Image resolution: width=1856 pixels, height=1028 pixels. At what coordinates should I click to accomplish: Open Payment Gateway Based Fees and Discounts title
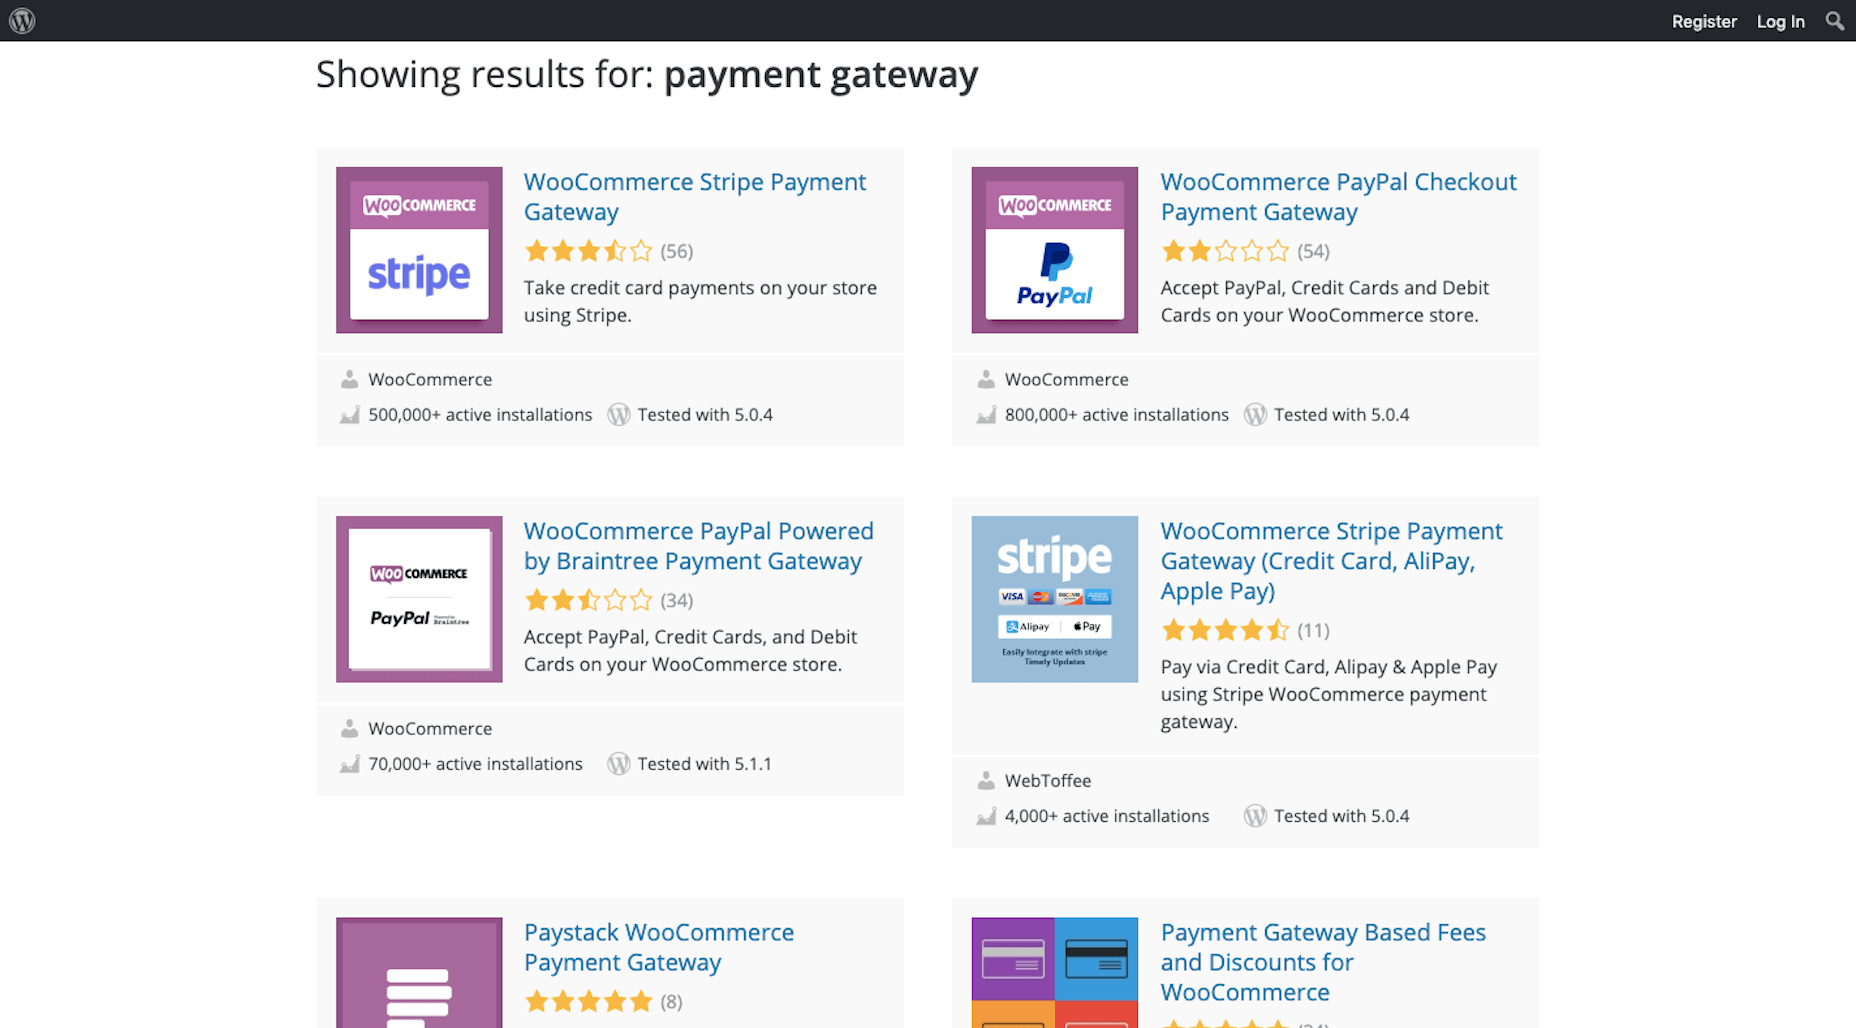pos(1323,961)
